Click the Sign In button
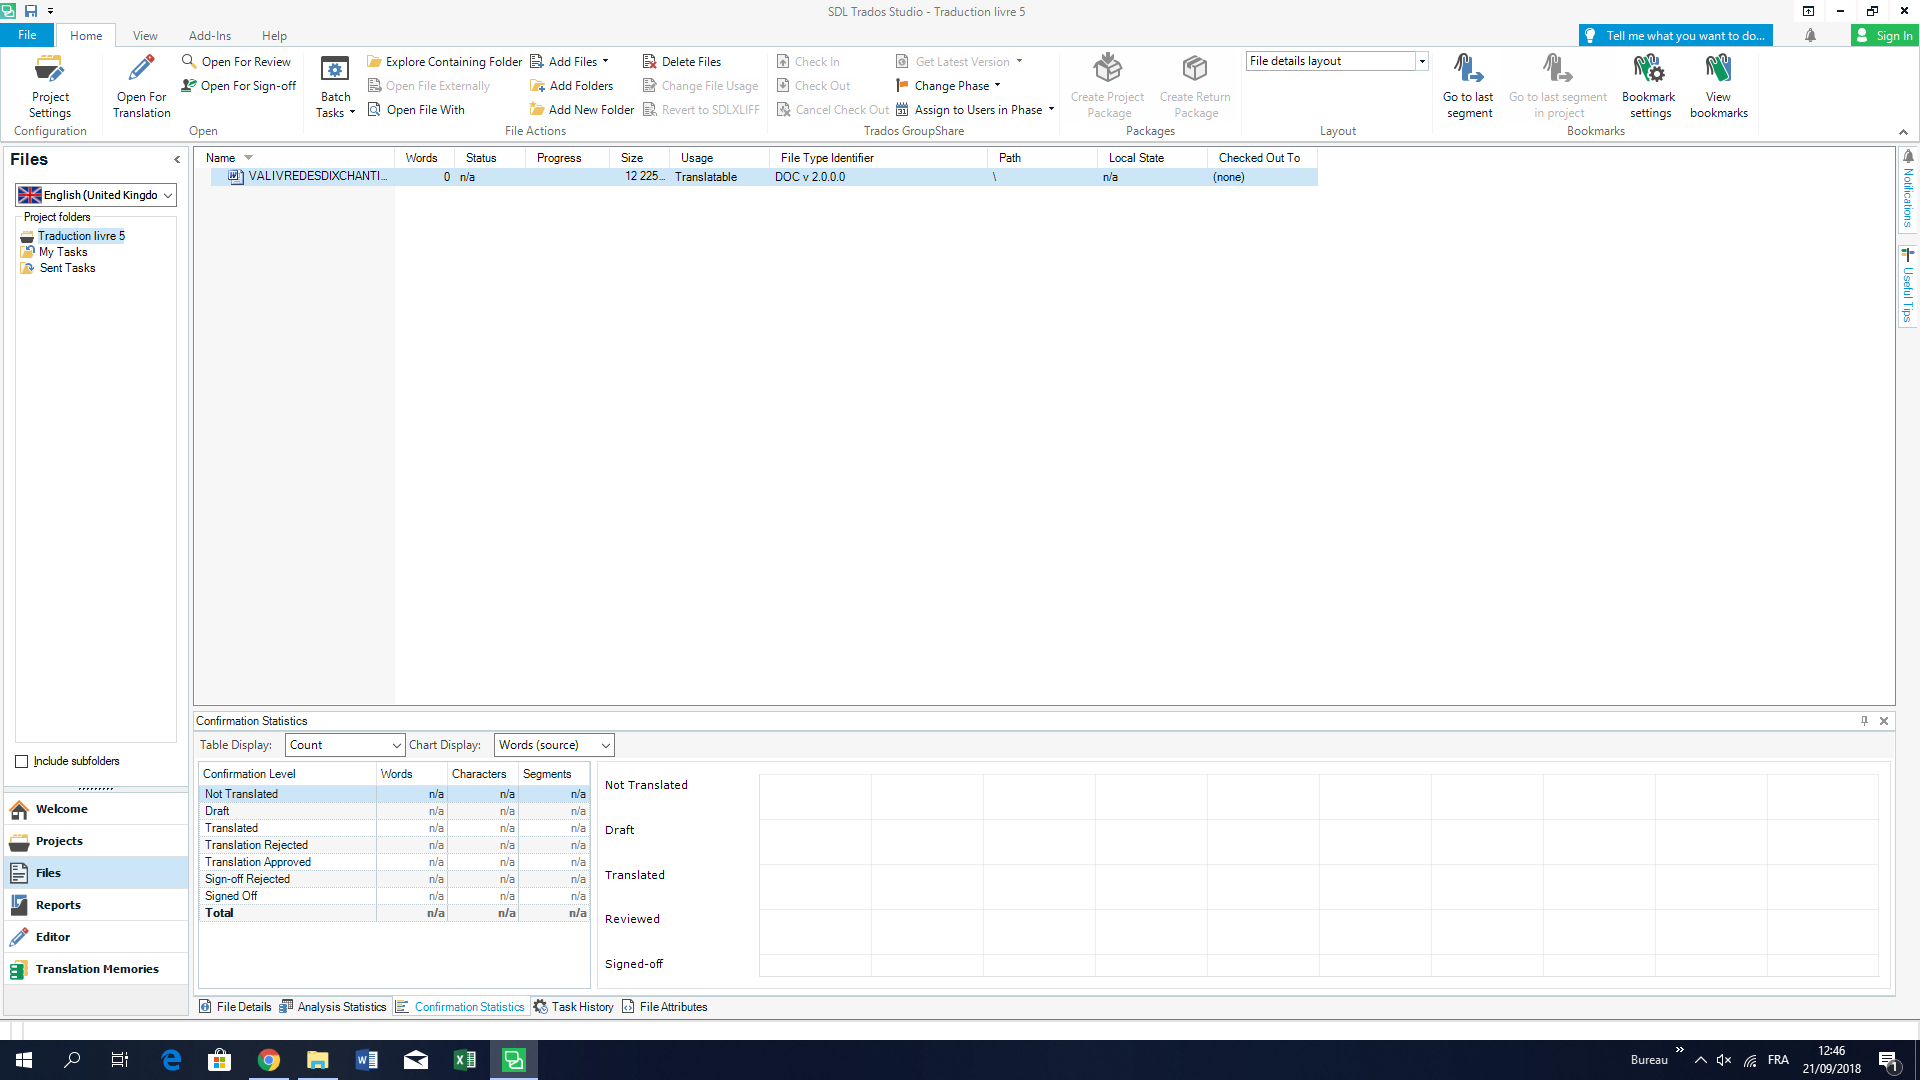This screenshot has height=1080, width=1920. click(1884, 36)
